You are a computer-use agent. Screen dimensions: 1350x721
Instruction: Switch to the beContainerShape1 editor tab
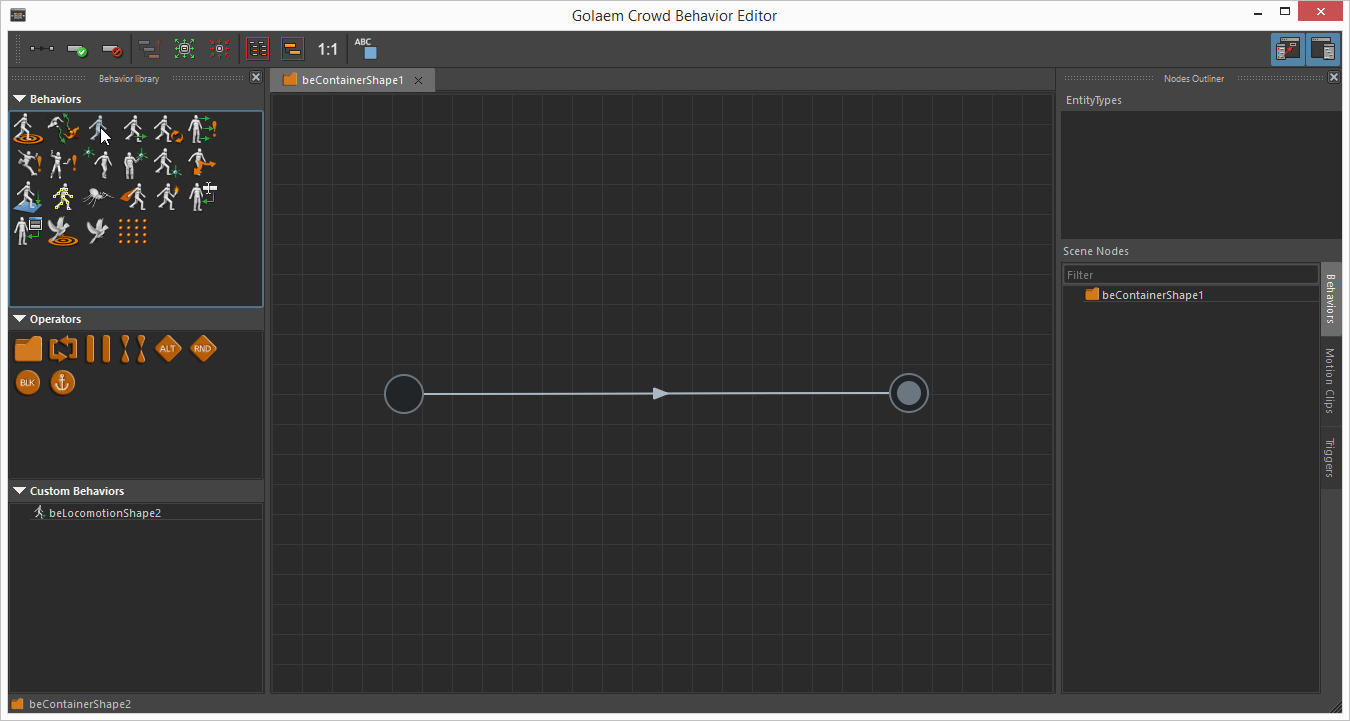pyautogui.click(x=352, y=80)
